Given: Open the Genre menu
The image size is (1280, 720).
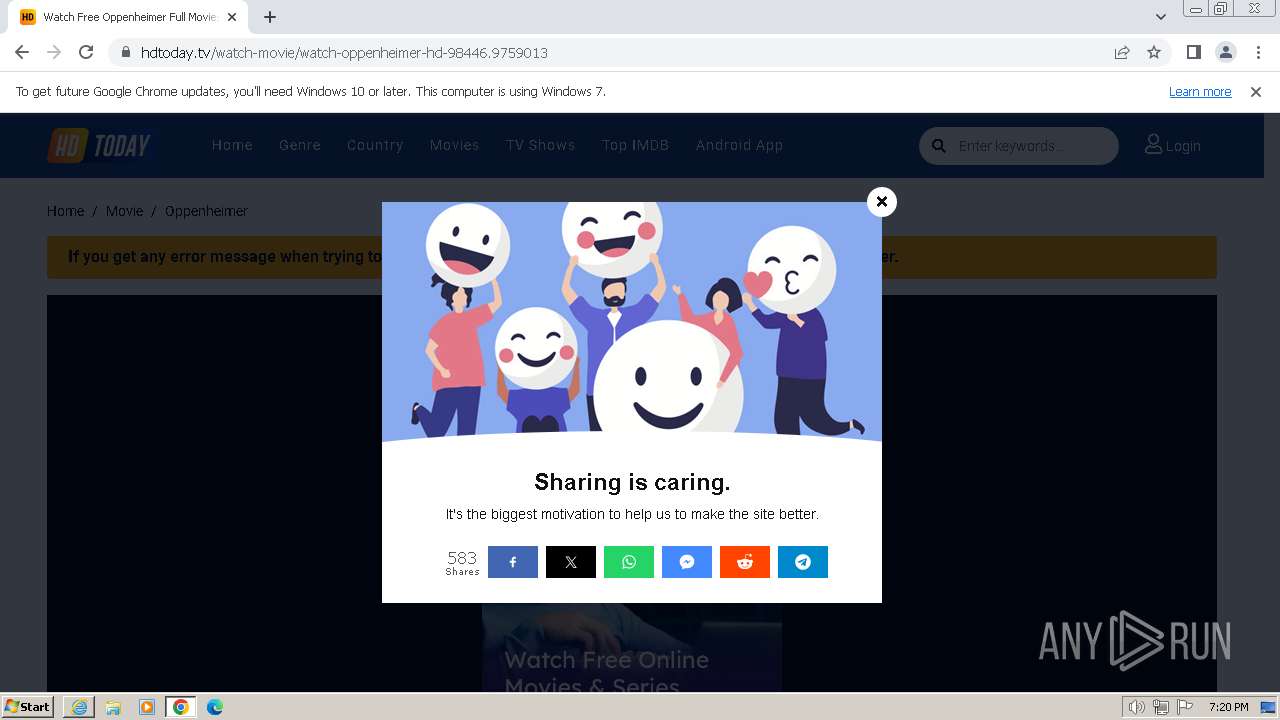Looking at the screenshot, I should coord(300,145).
